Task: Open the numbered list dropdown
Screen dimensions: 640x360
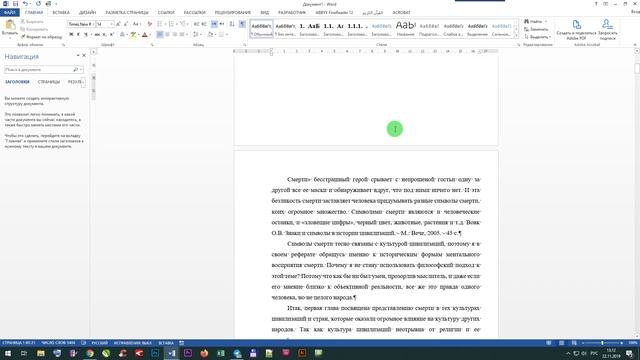Action: (x=177, y=24)
